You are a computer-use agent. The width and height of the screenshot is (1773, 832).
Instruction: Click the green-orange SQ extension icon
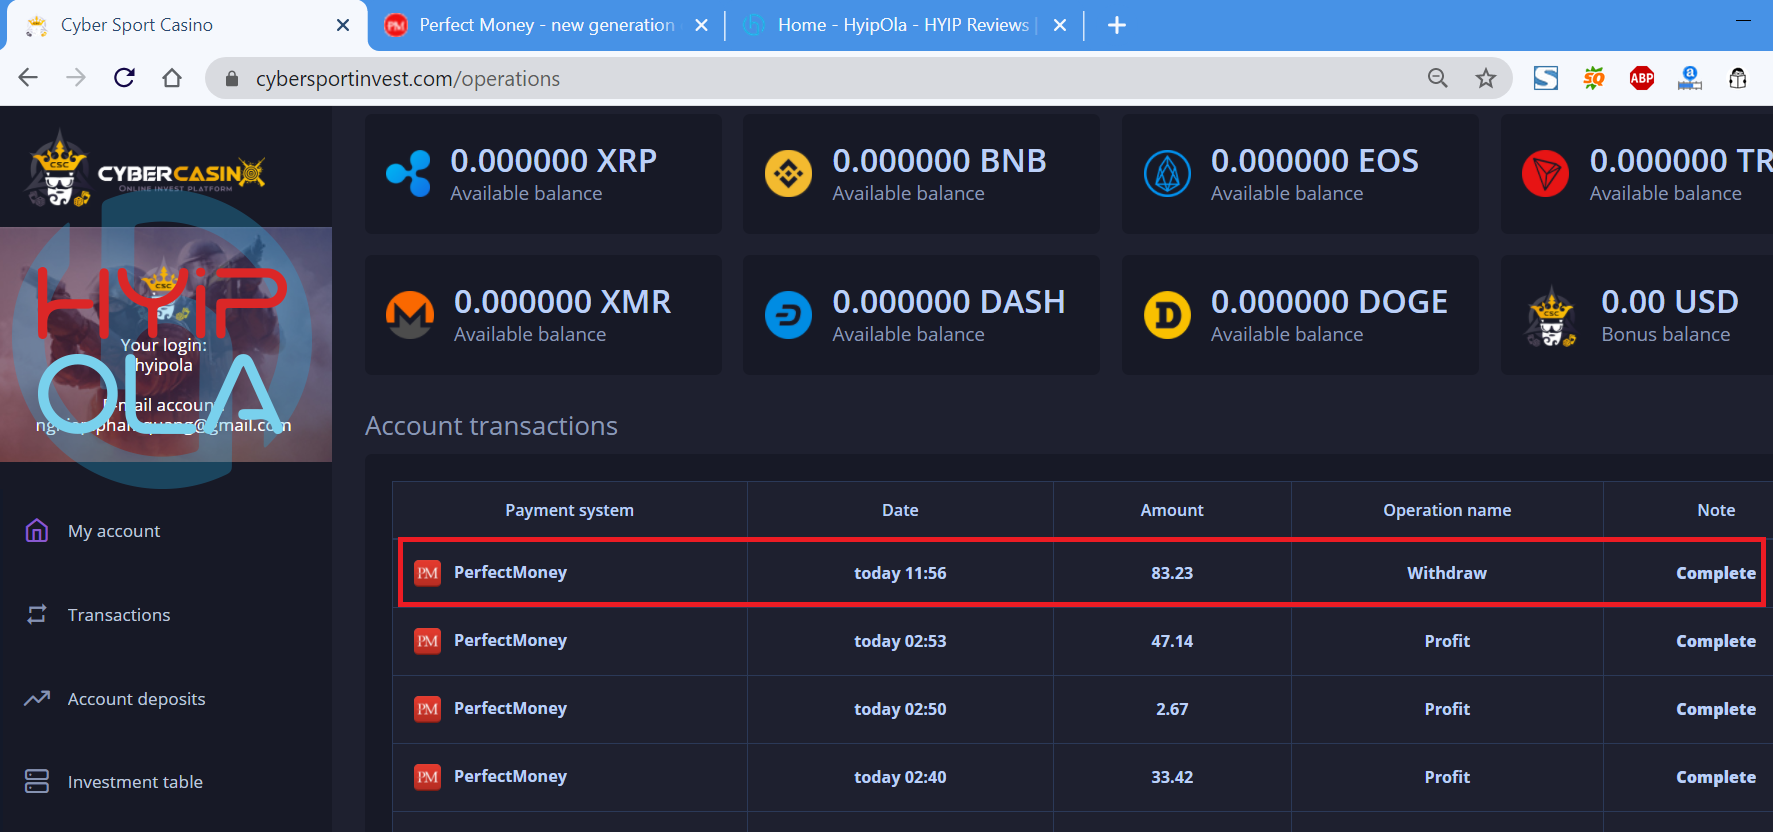click(1594, 78)
